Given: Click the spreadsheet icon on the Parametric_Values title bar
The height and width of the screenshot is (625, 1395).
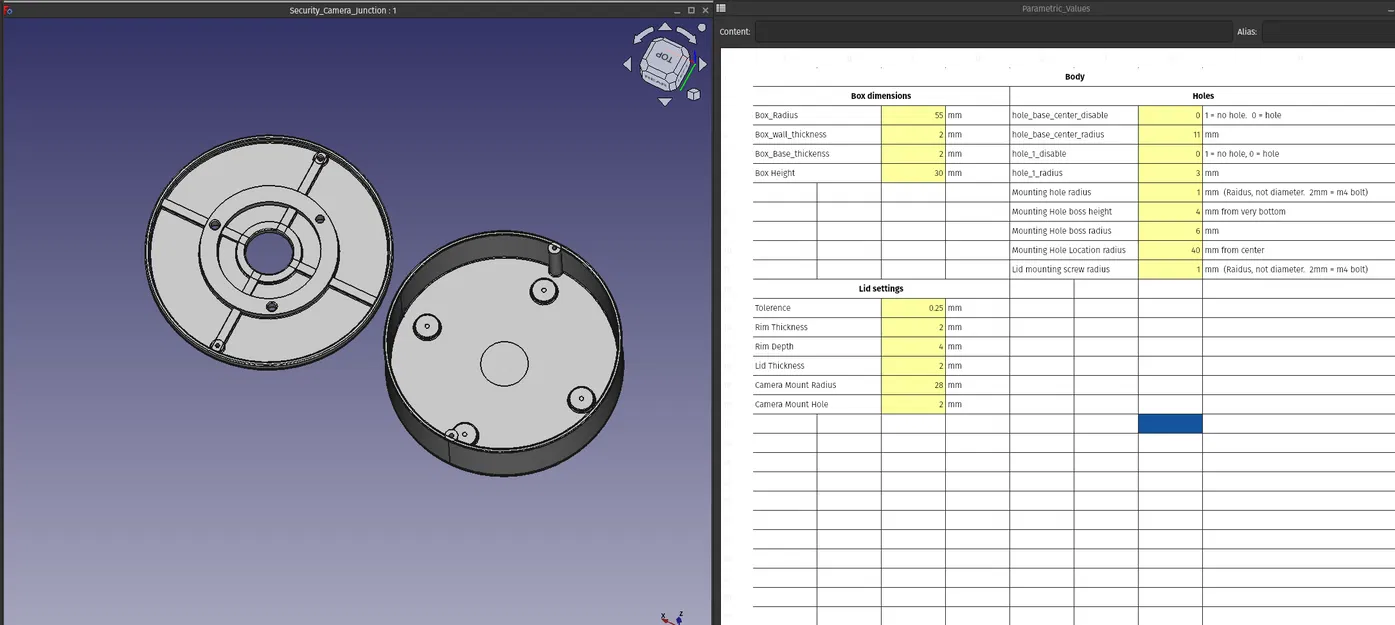Looking at the screenshot, I should point(721,8).
